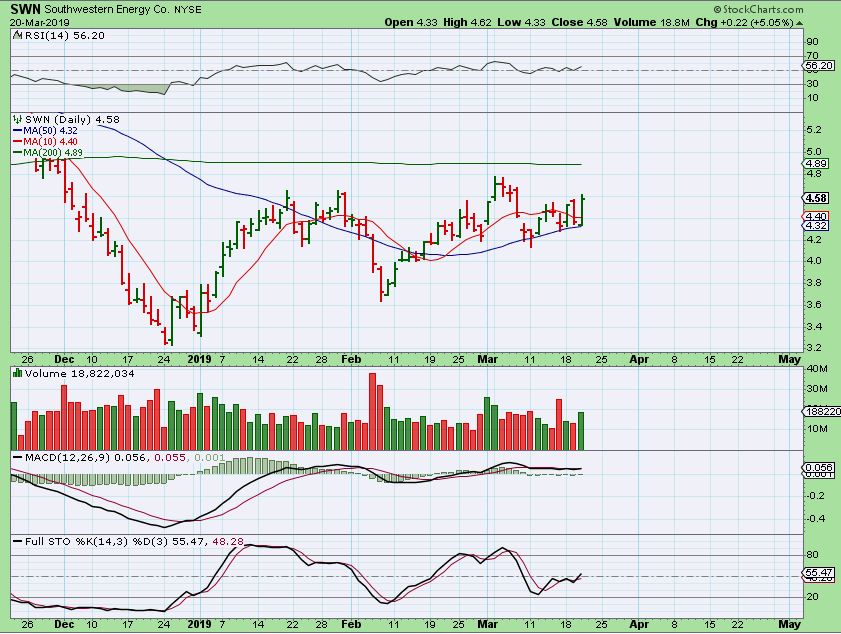Click the 20-Mar-2019 date label

[40, 23]
